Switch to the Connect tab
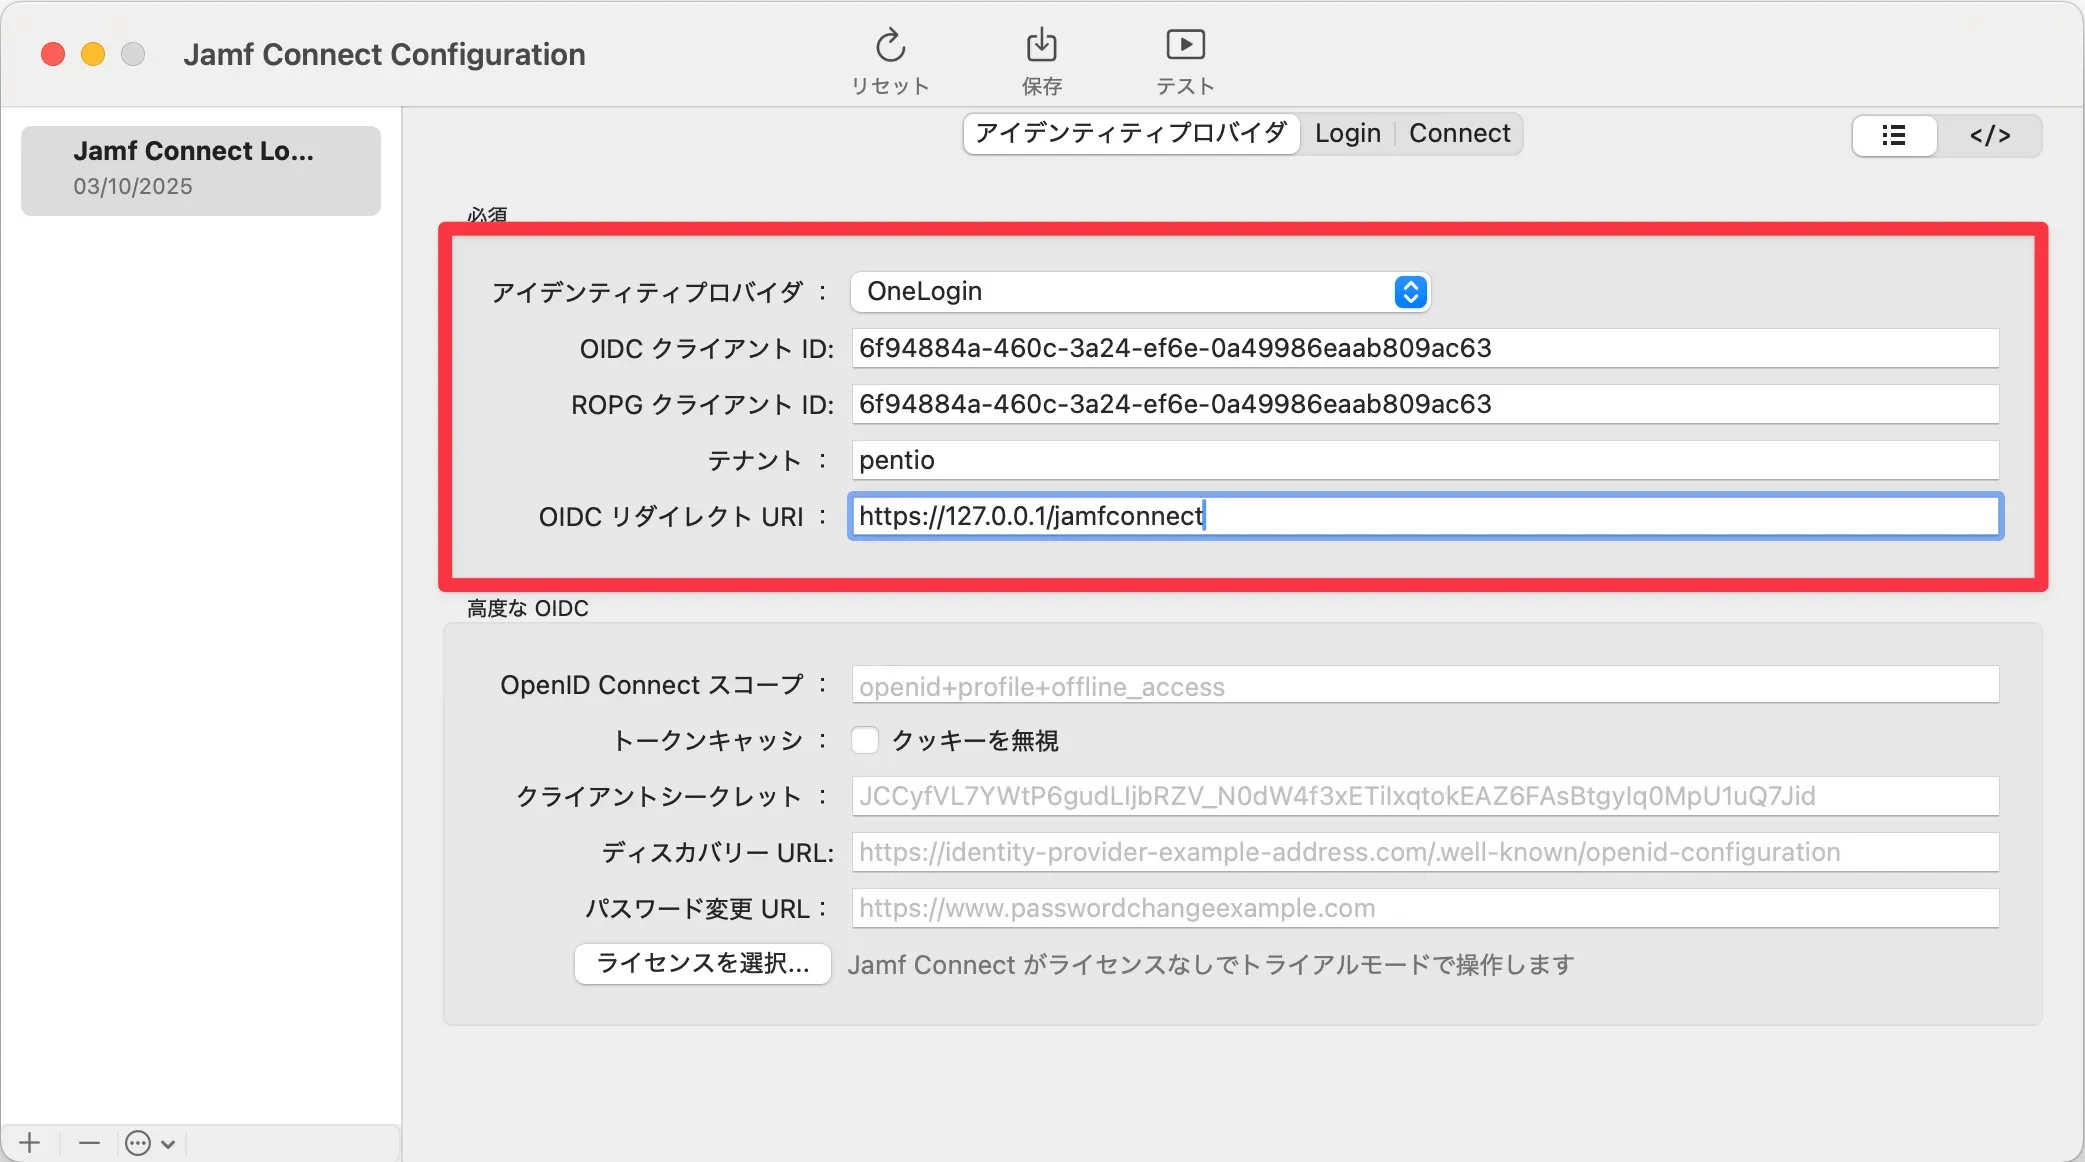 (1459, 133)
